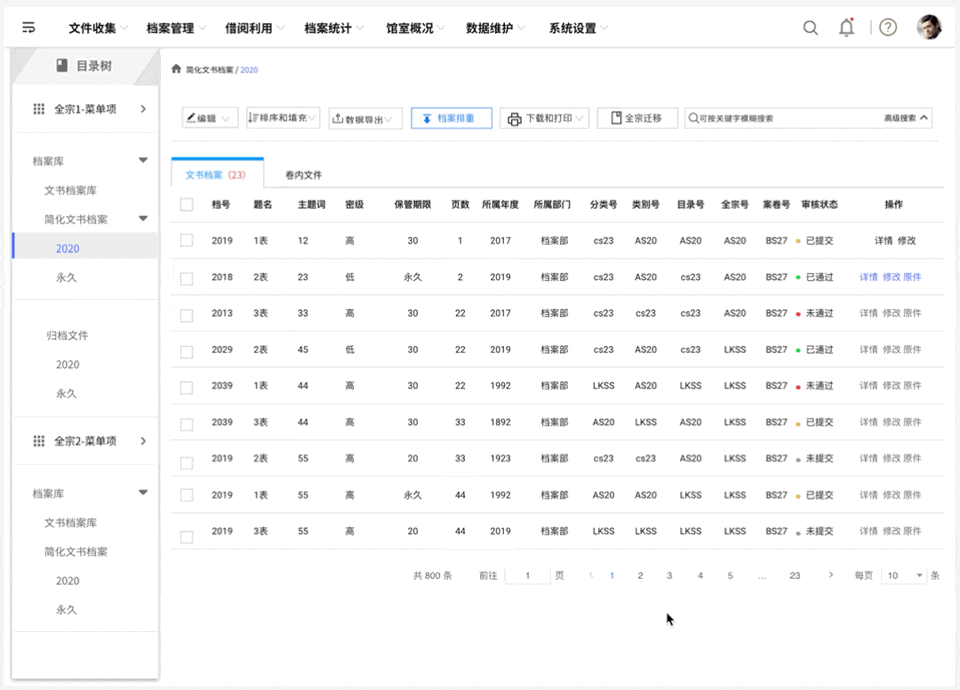The image size is (960, 690).
Task: Open the global search magnifier icon
Action: point(810,27)
